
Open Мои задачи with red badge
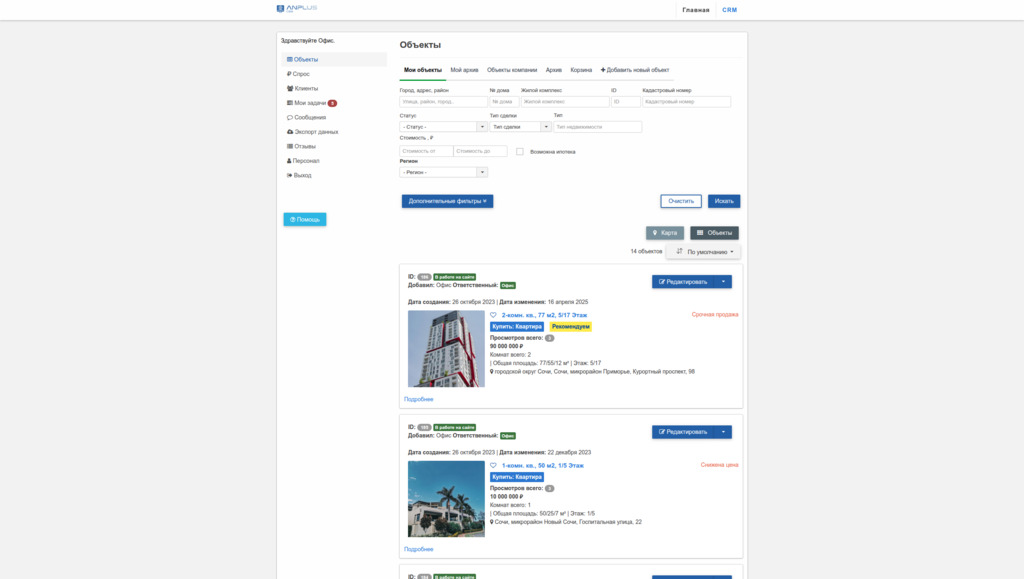311,103
